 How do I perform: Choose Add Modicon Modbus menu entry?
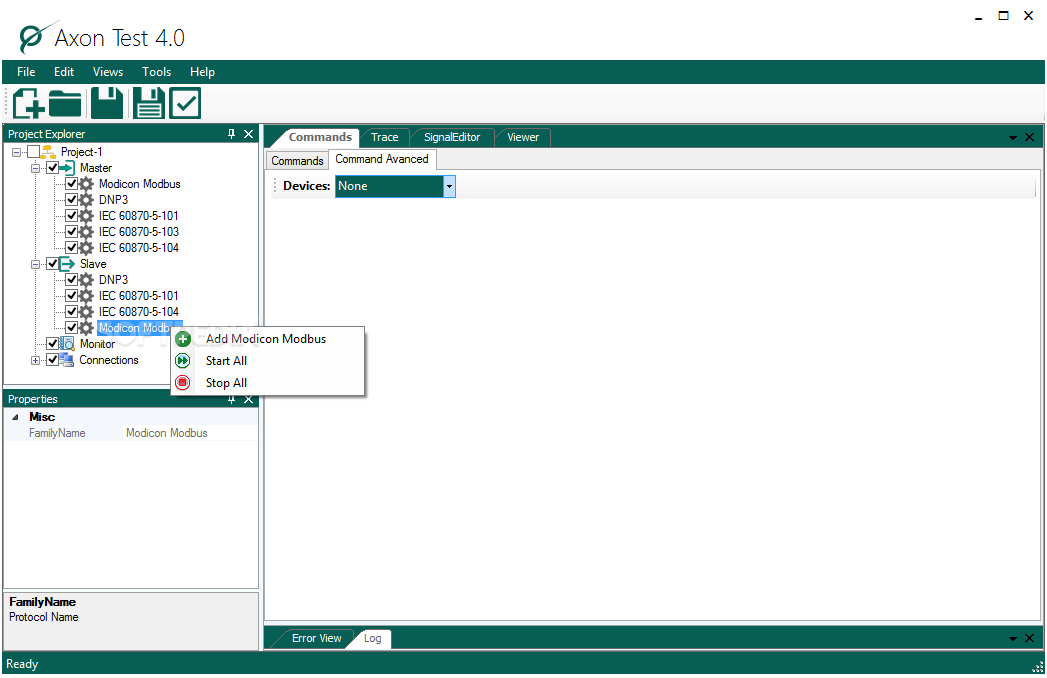(x=268, y=339)
